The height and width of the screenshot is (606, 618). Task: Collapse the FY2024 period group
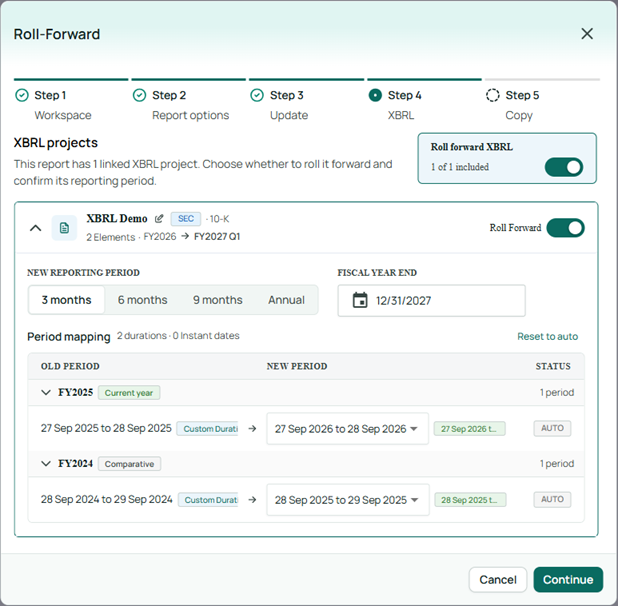[x=46, y=463]
